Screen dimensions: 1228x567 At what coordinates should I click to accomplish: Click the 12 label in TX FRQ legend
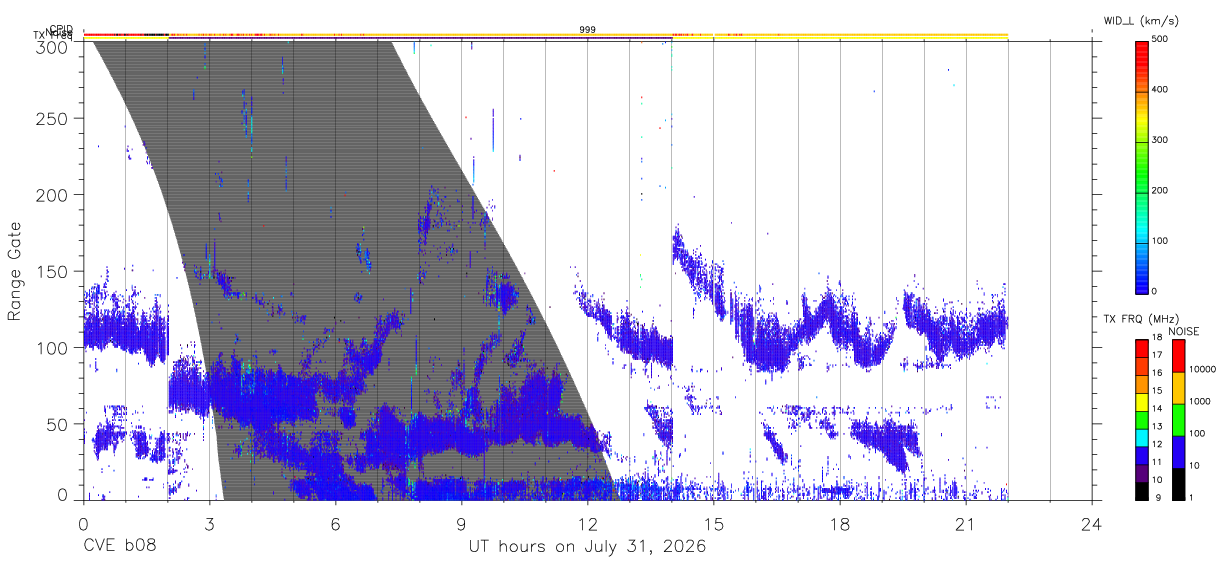1156,444
